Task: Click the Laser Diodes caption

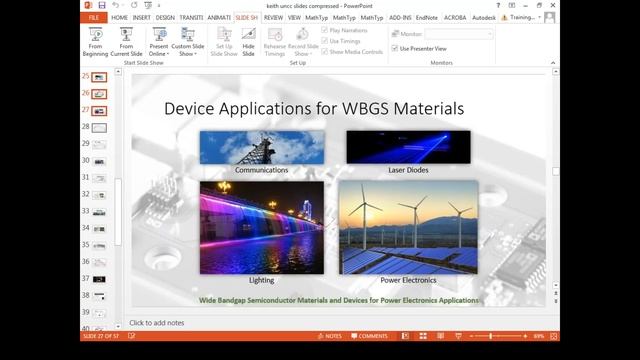Action: coord(408,170)
